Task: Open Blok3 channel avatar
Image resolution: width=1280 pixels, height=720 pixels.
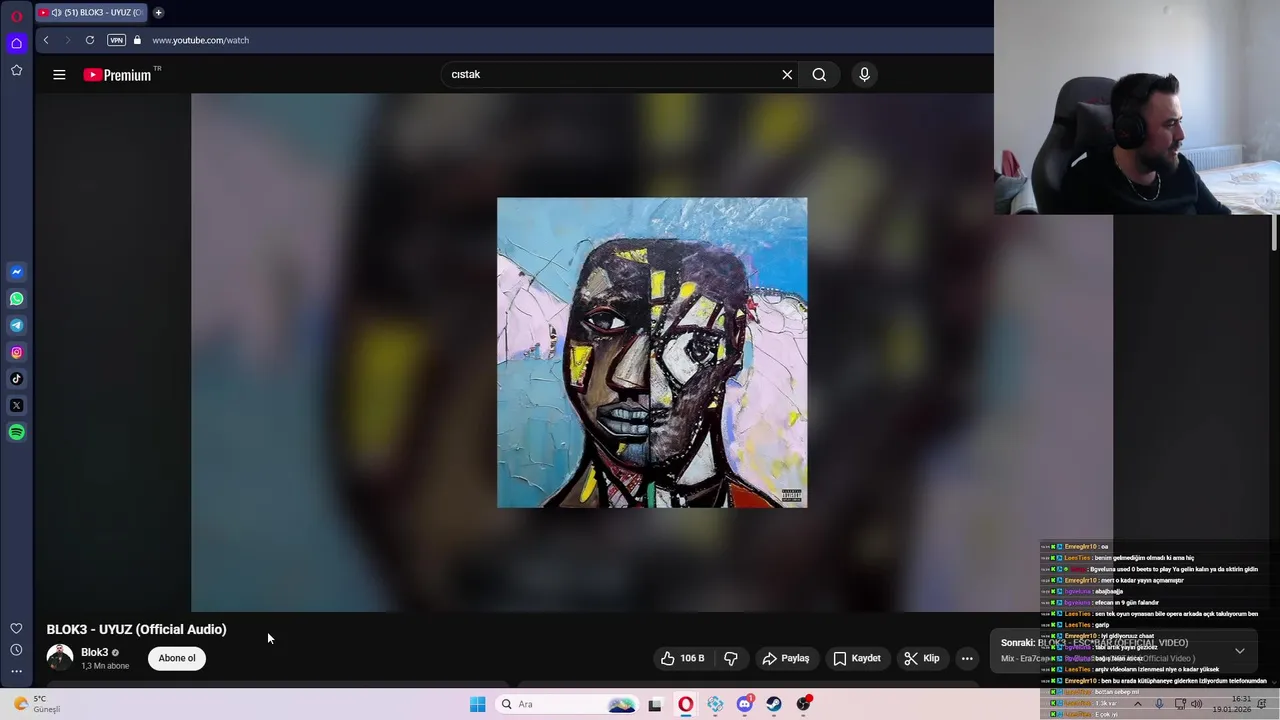Action: click(x=60, y=658)
